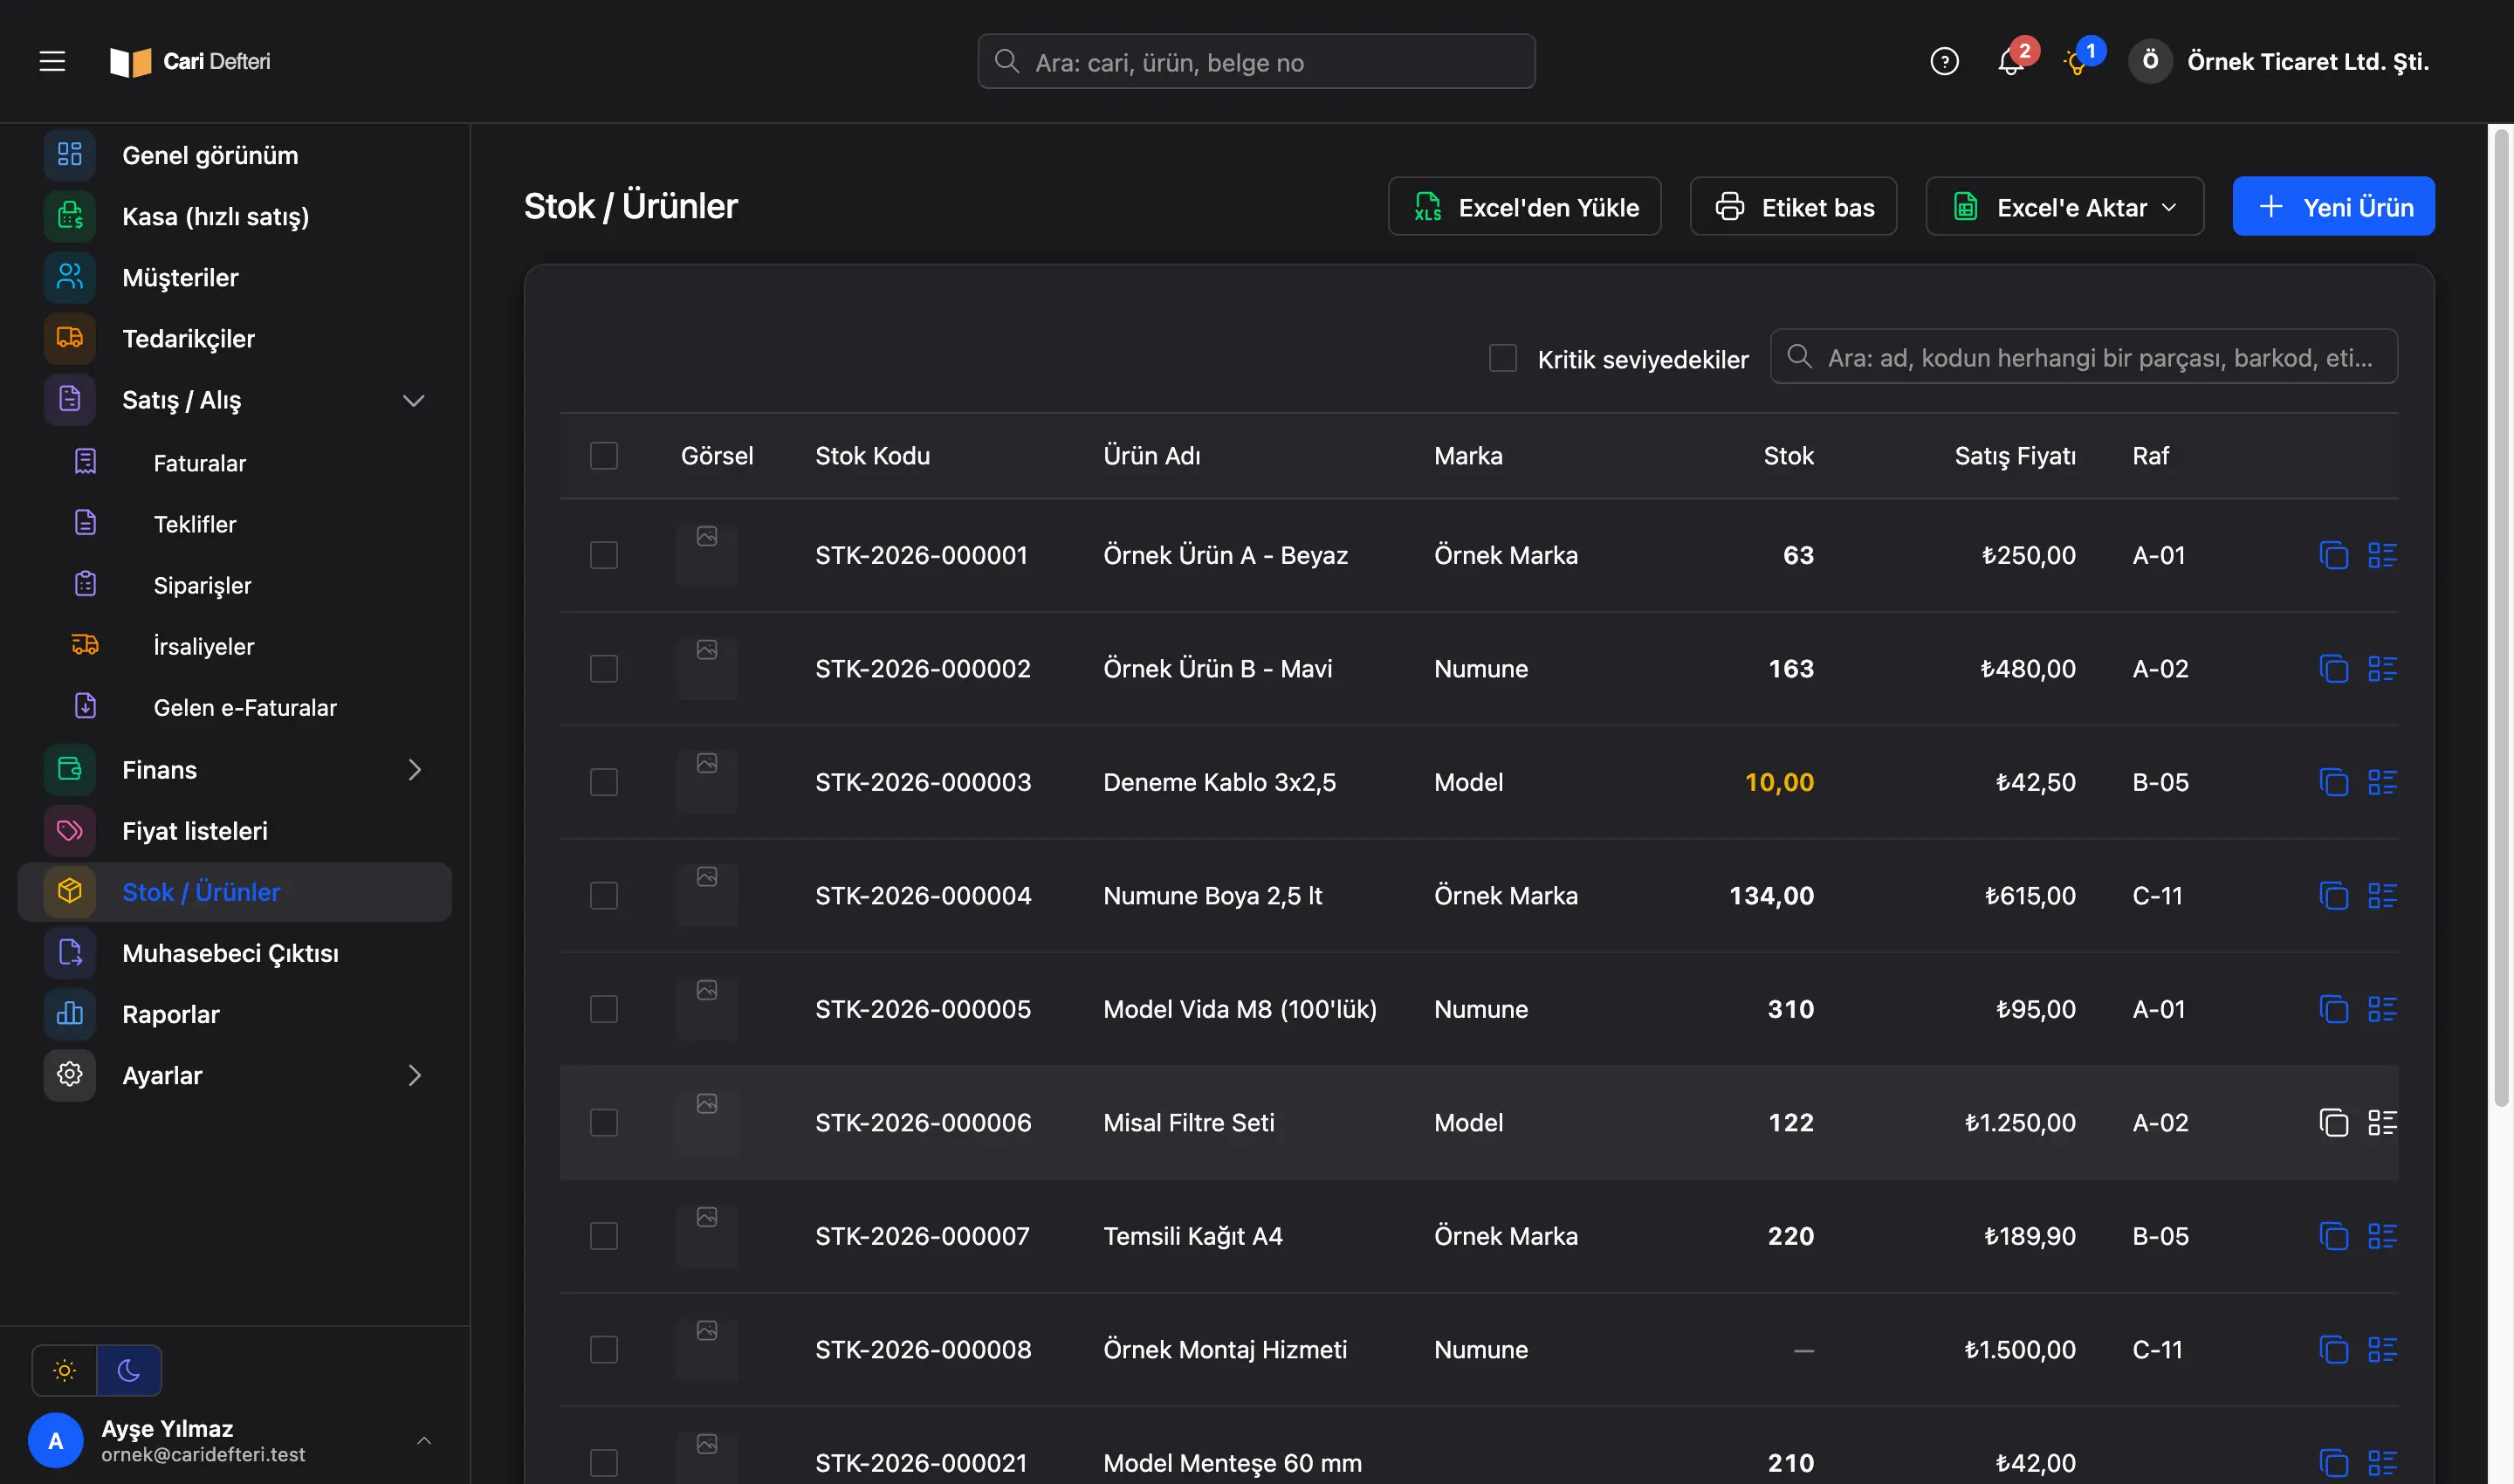The width and height of the screenshot is (2514, 1484).
Task: Switch to light theme sun icon
Action: coord(64,1370)
